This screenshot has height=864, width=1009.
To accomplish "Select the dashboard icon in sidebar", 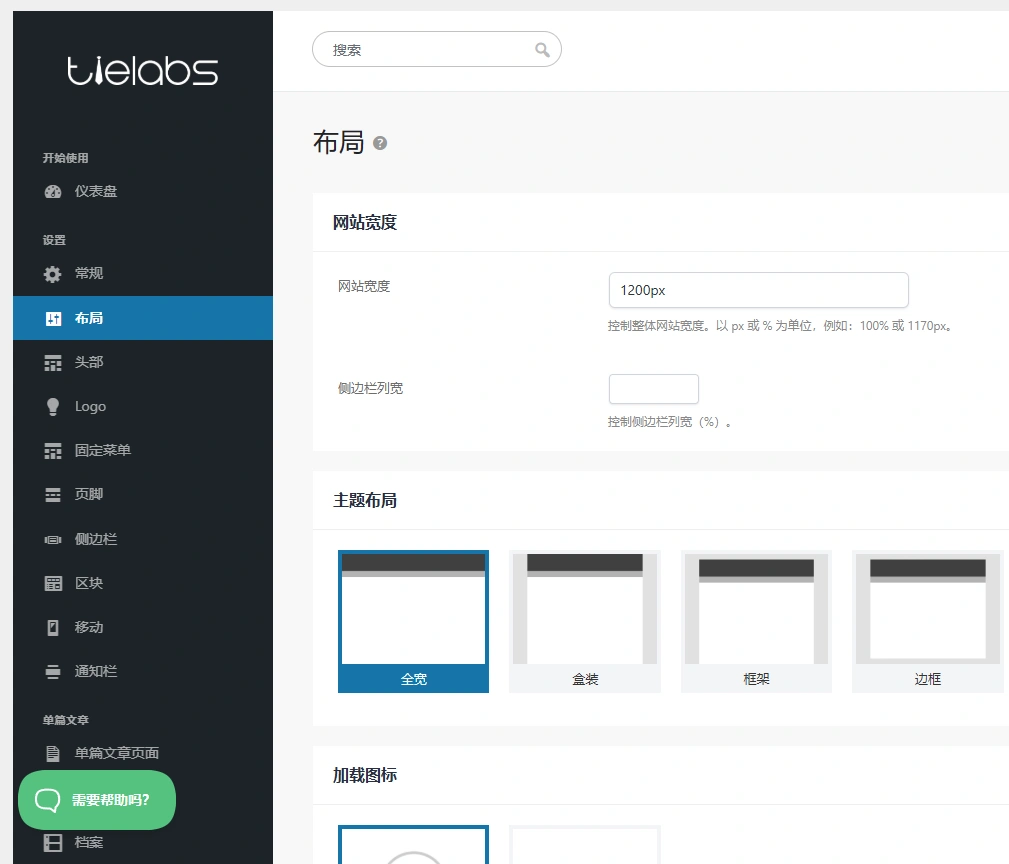I will [52, 190].
